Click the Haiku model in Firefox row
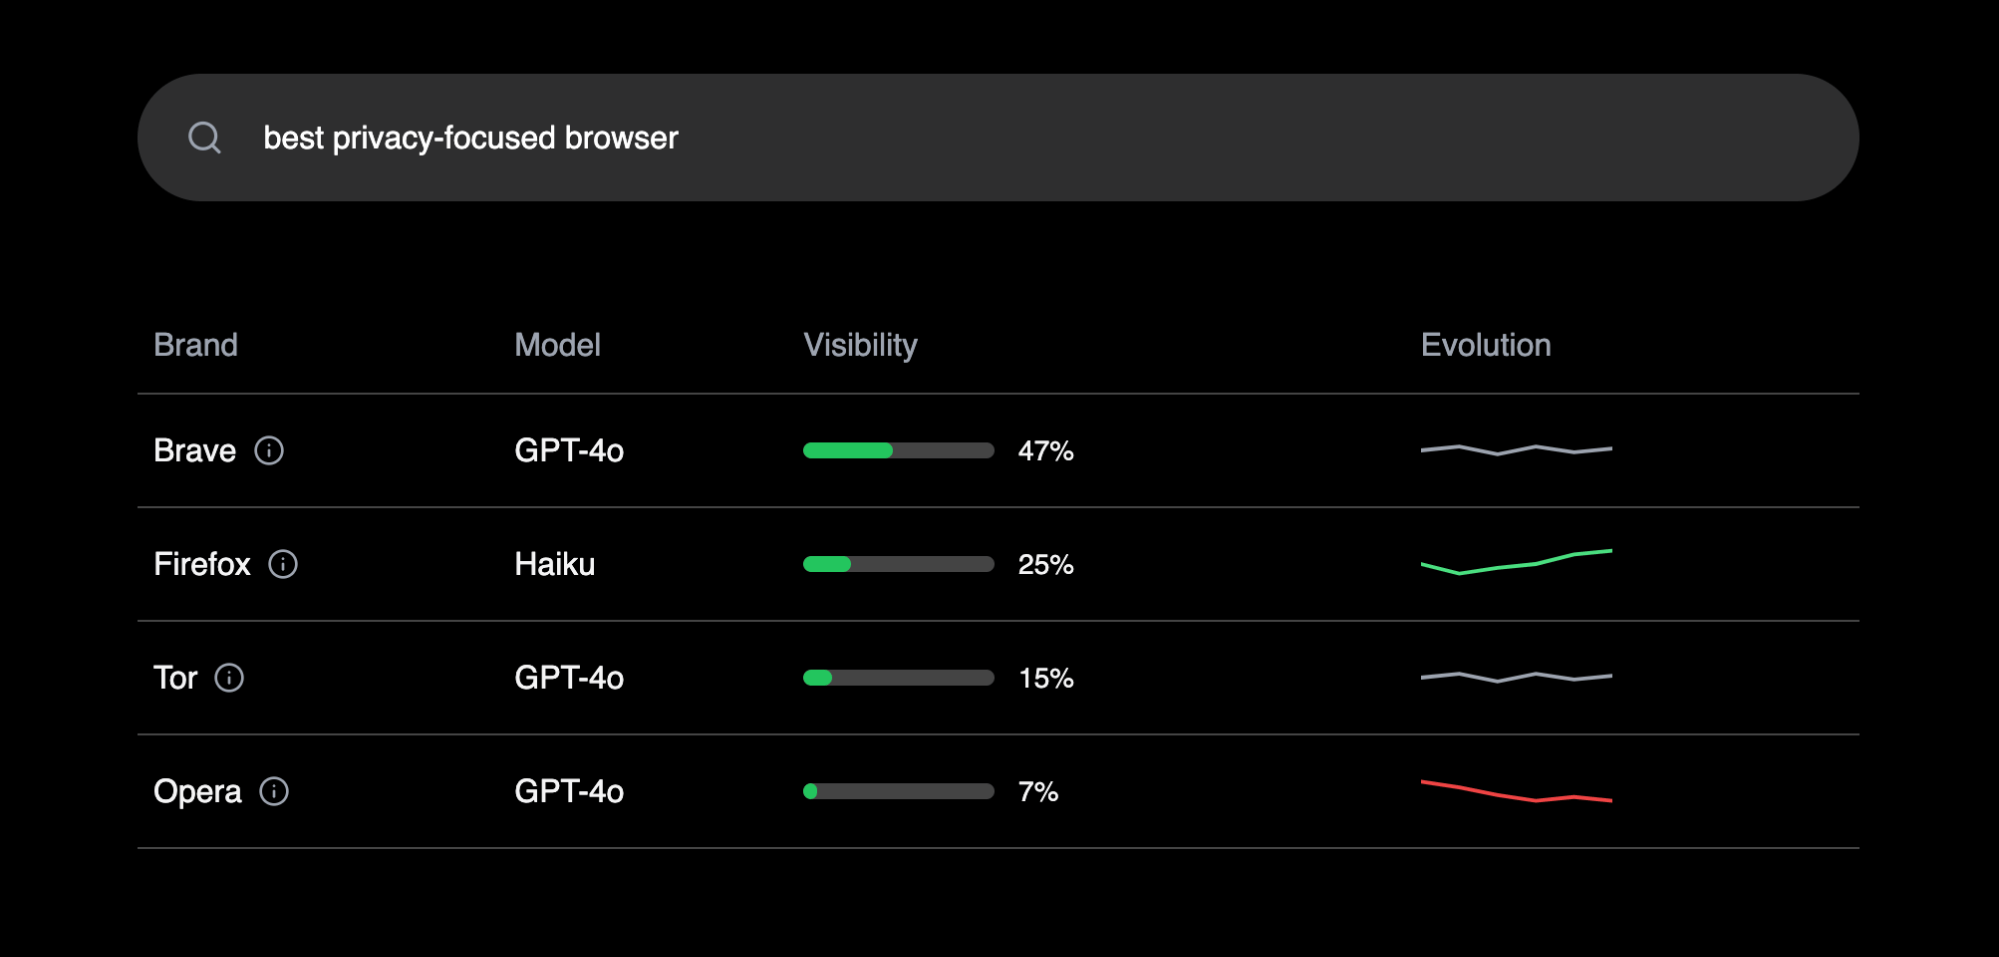The image size is (1999, 957). [555, 565]
